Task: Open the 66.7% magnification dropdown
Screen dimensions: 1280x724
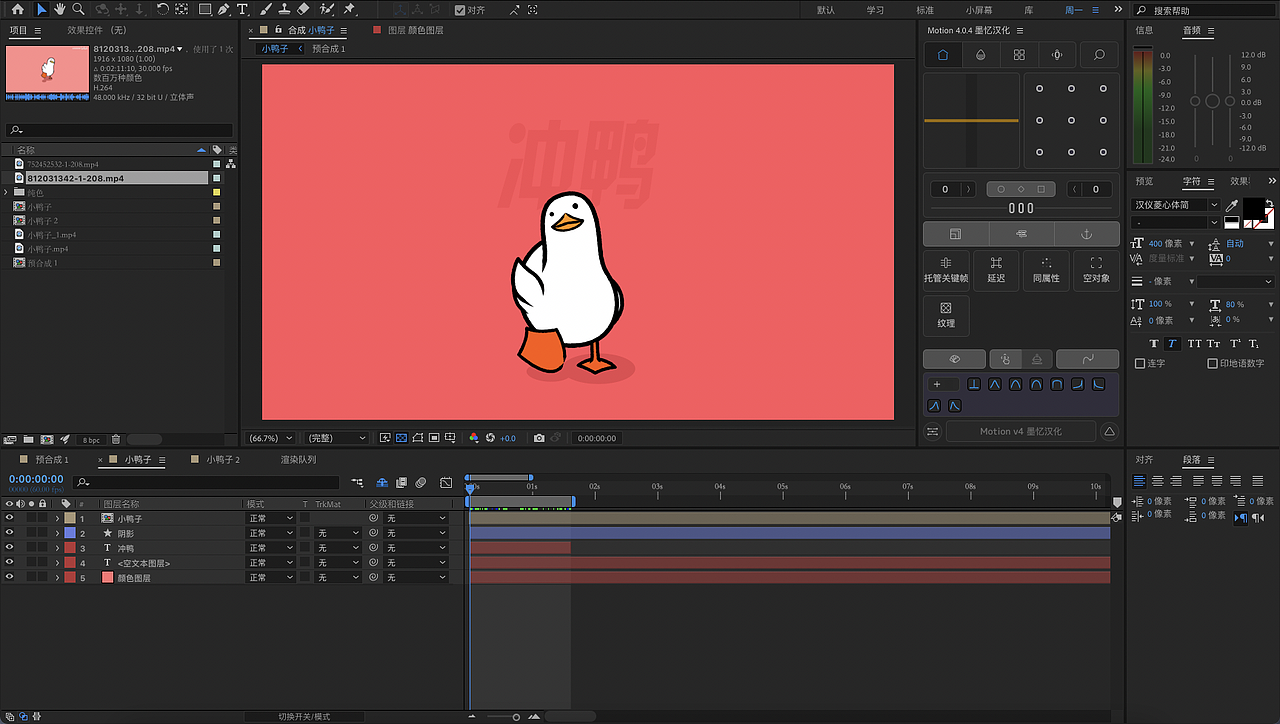Action: click(x=272, y=438)
